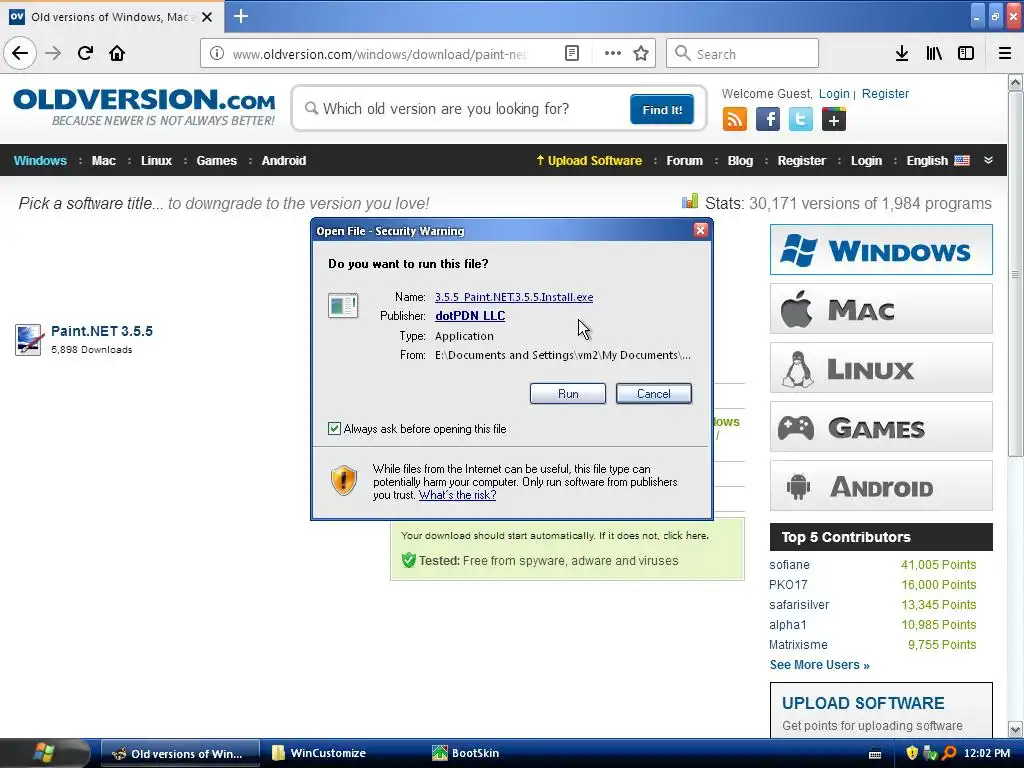This screenshot has height=768, width=1024.
Task: Open the Windows Start button
Action: pos(44,753)
